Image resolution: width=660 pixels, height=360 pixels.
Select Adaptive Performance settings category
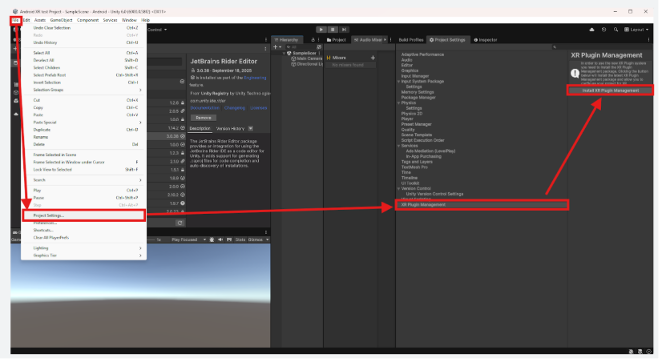(422, 55)
